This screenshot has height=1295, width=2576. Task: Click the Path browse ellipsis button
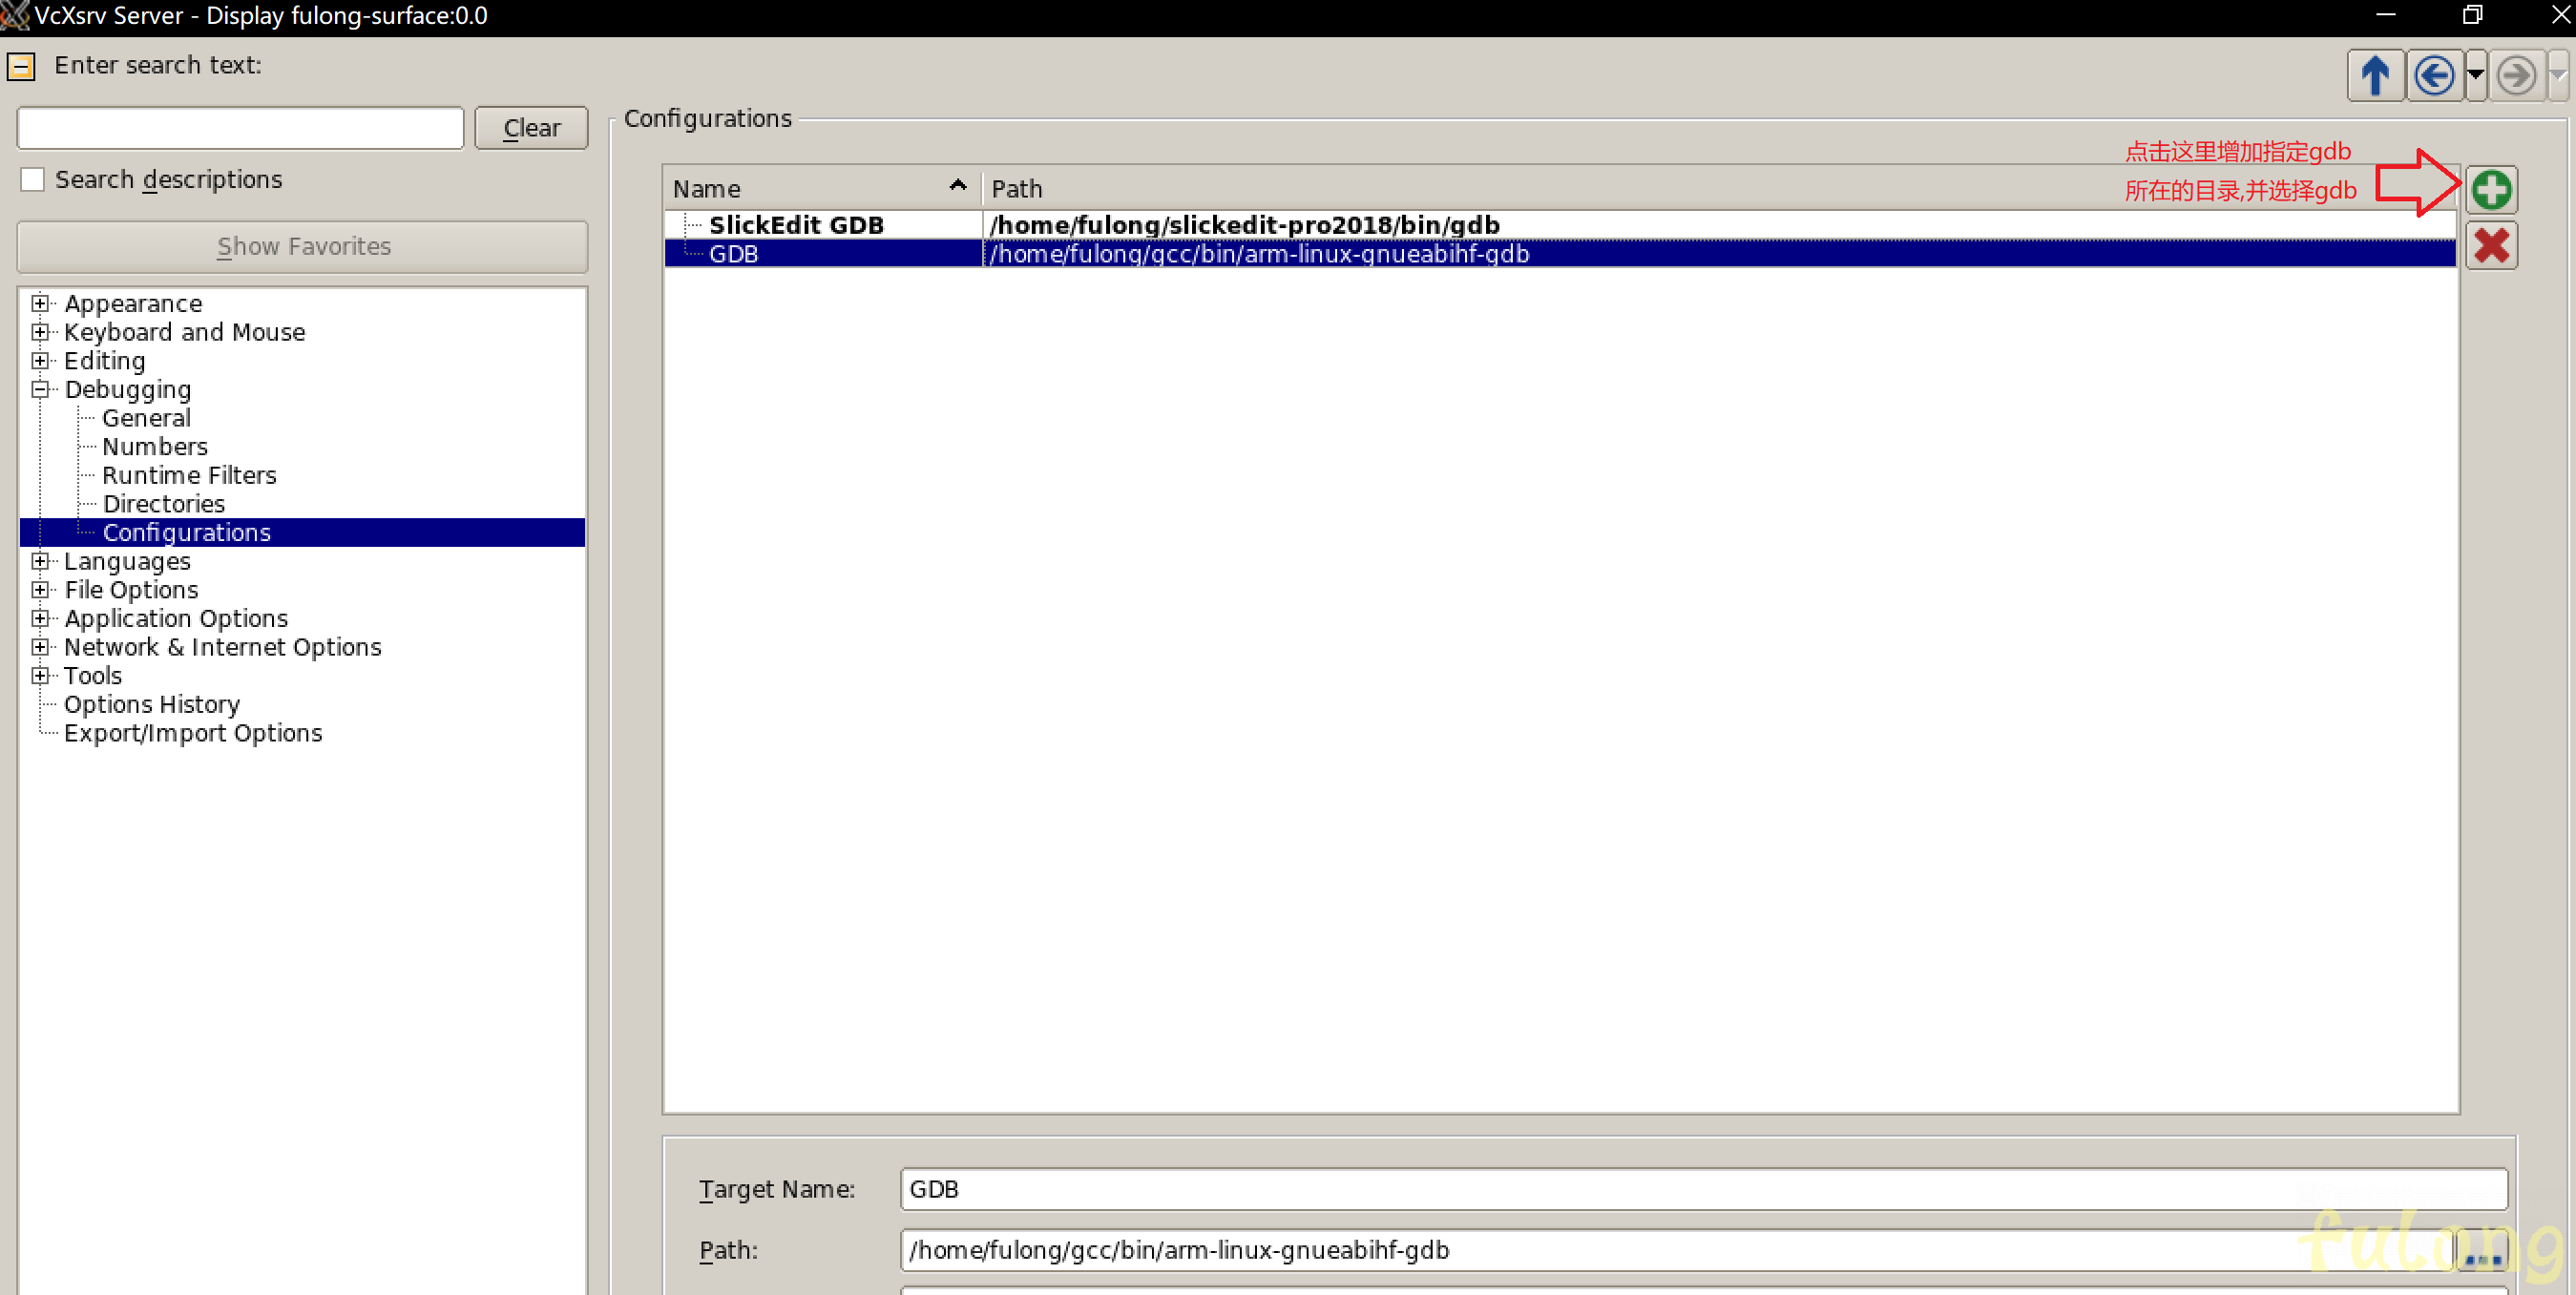click(x=2483, y=1250)
